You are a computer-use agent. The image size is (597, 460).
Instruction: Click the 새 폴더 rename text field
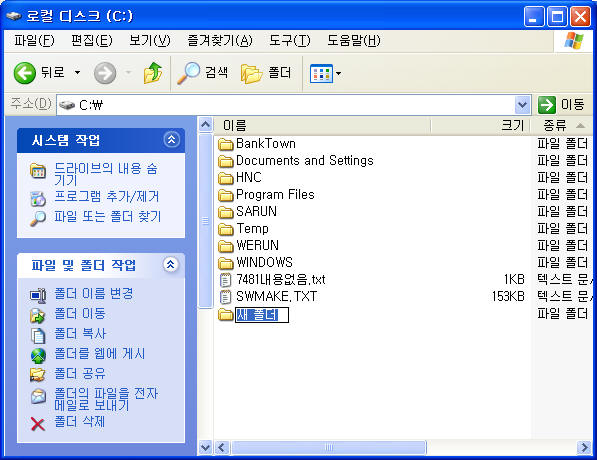pos(262,315)
